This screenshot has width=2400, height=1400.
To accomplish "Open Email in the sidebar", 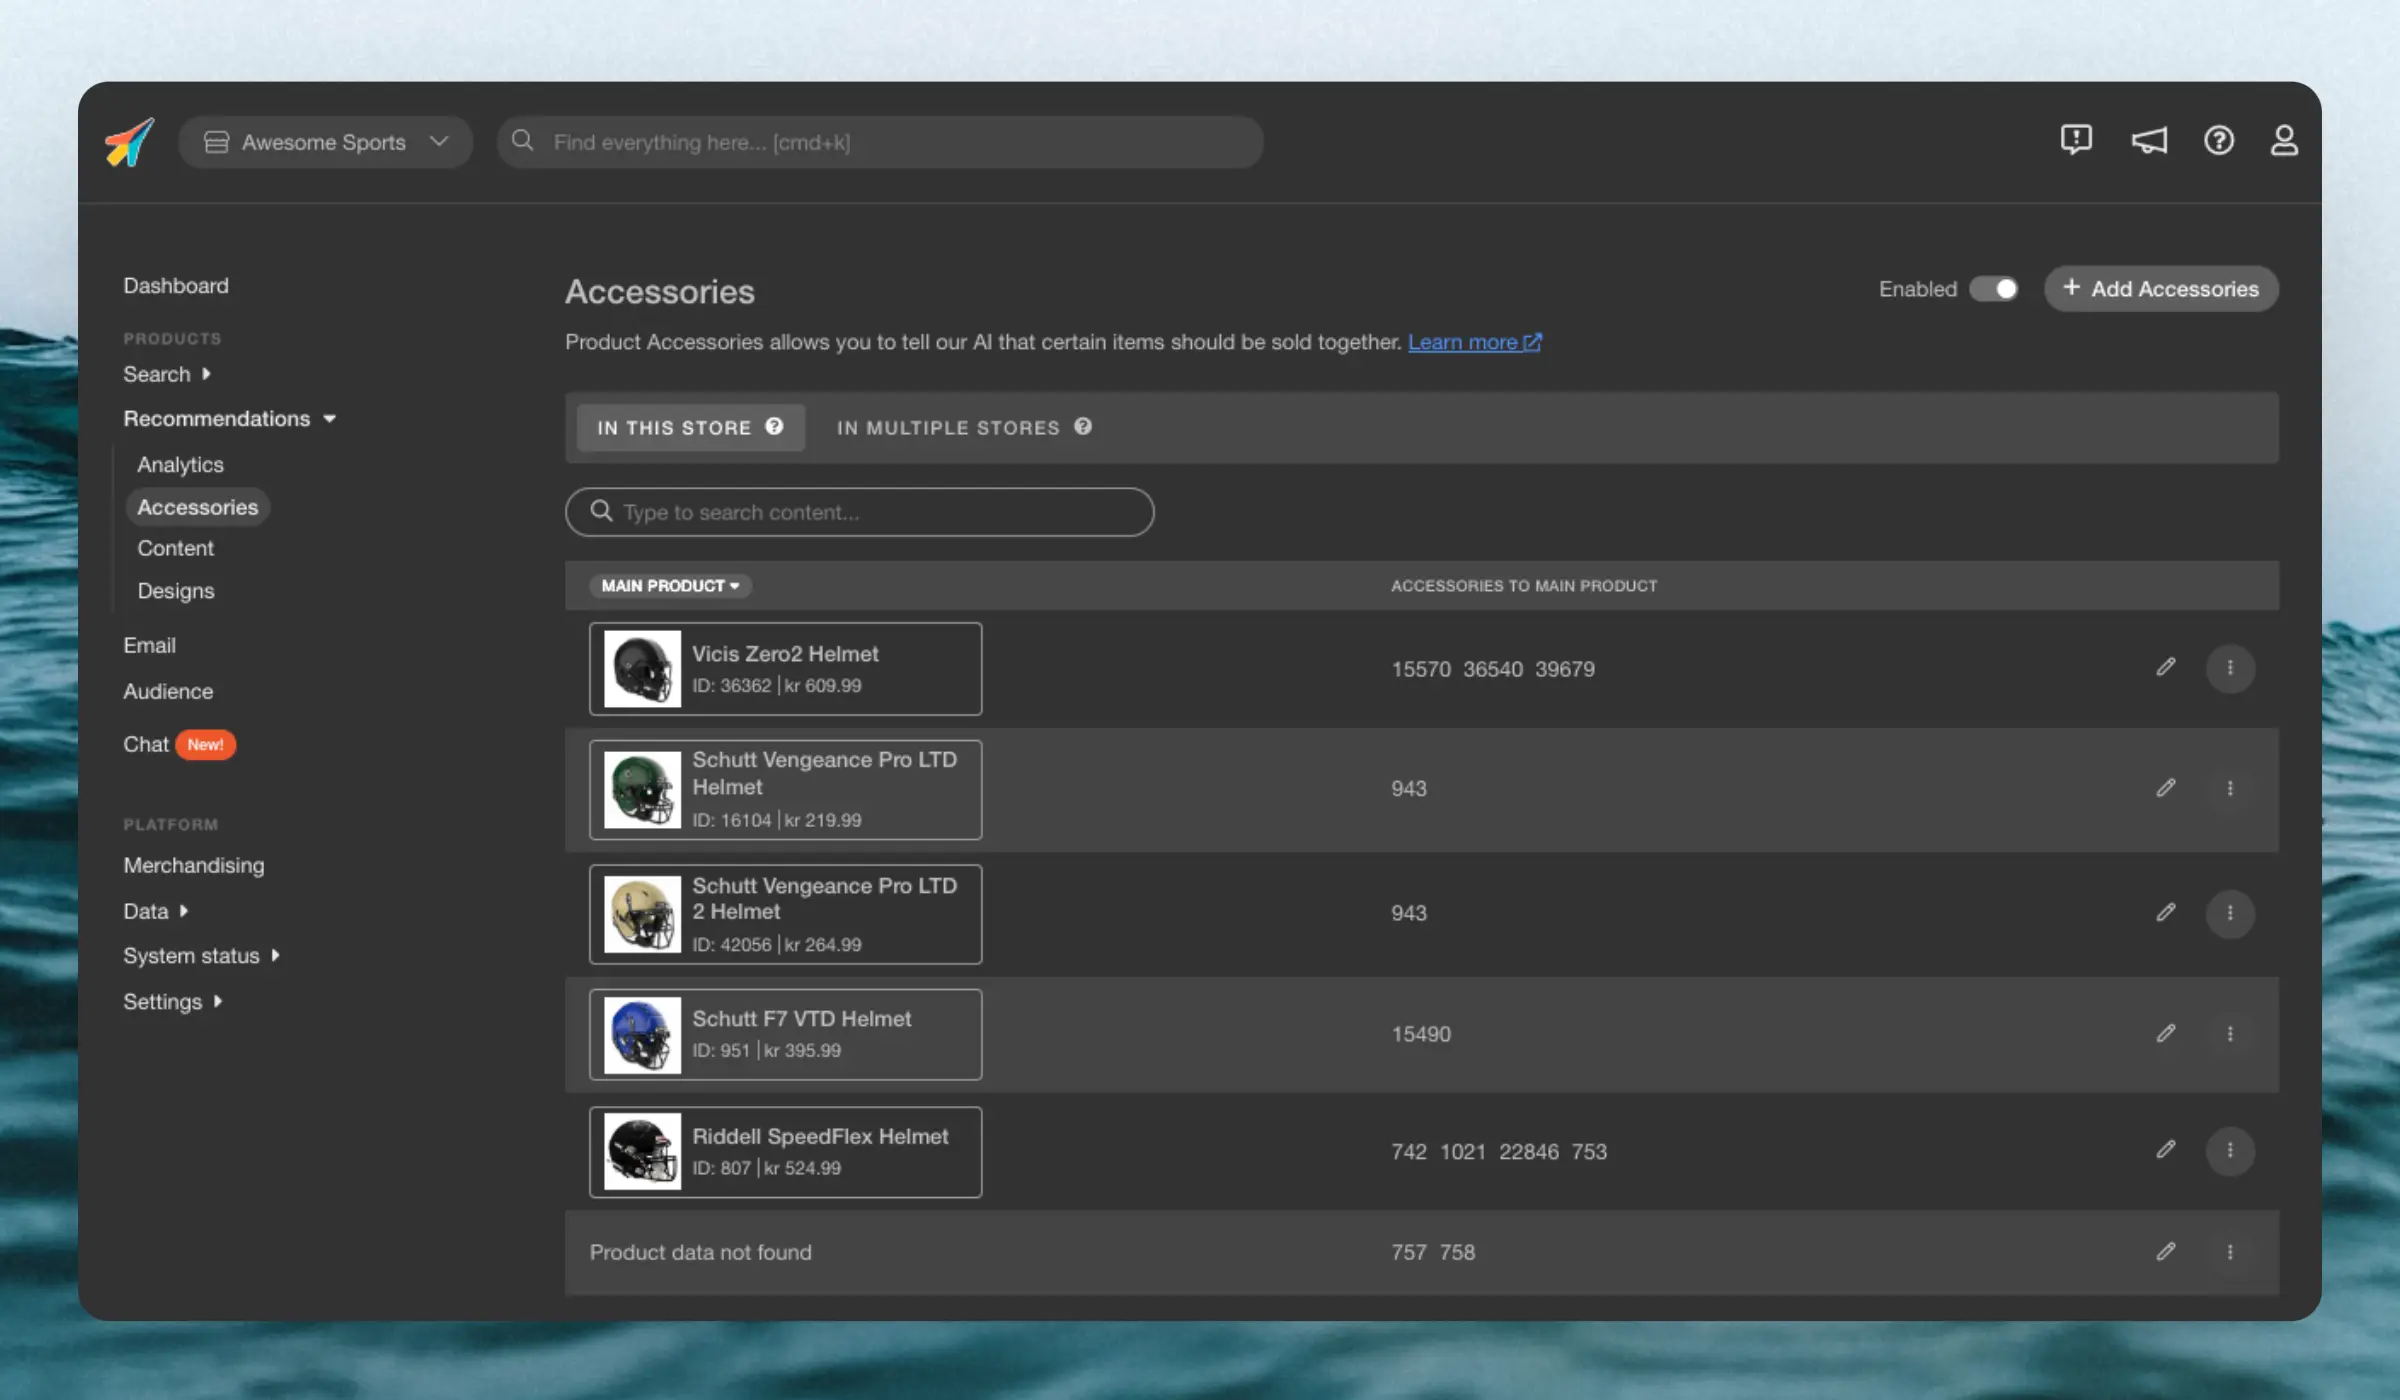I will (x=149, y=645).
